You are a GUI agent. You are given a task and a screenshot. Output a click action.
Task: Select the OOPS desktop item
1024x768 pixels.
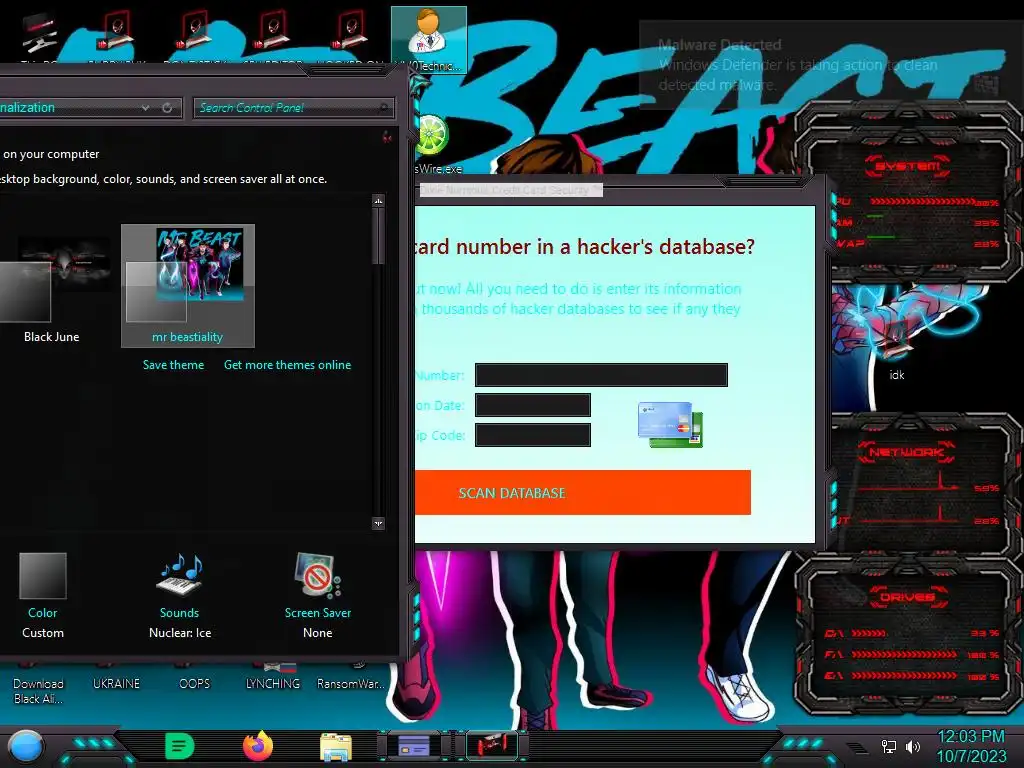click(195, 684)
